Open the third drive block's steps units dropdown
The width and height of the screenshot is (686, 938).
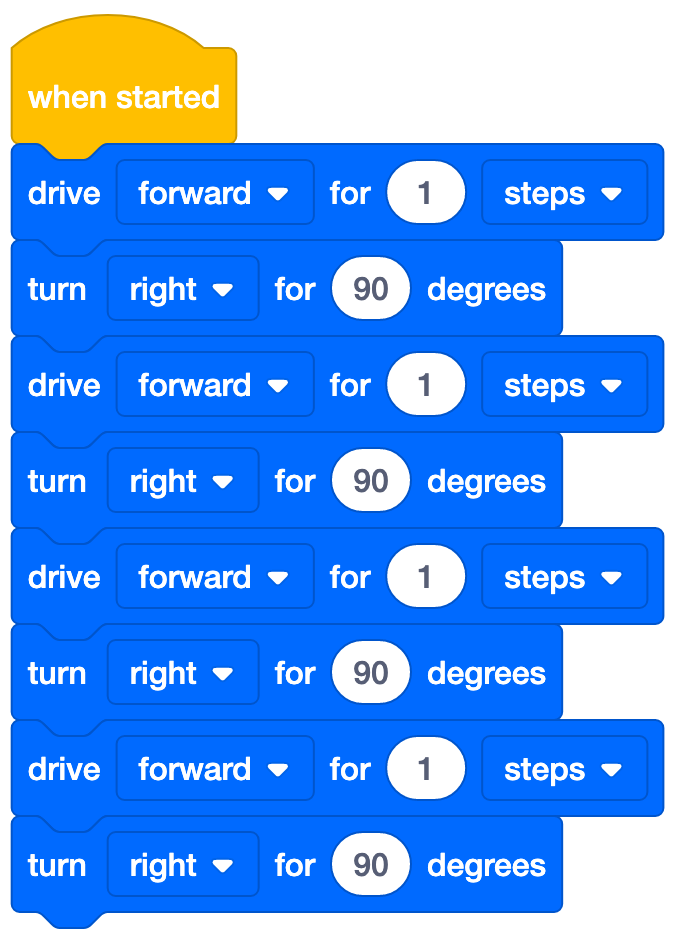(x=563, y=576)
